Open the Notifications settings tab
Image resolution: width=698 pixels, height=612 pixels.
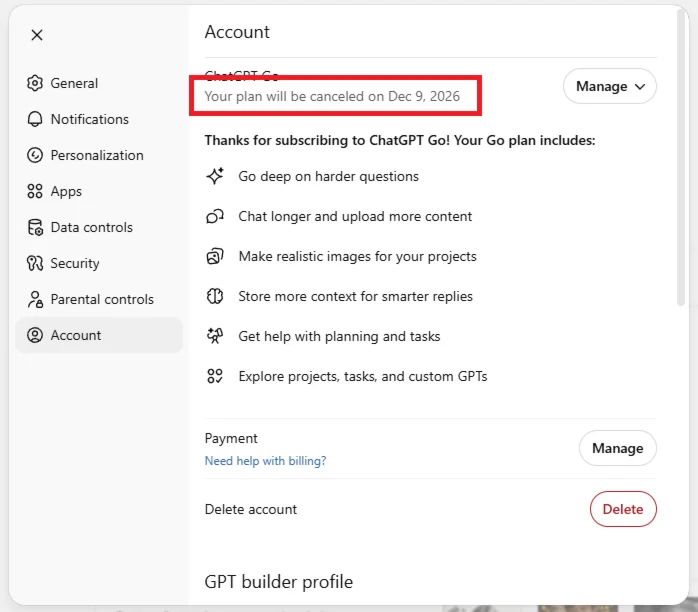90,119
